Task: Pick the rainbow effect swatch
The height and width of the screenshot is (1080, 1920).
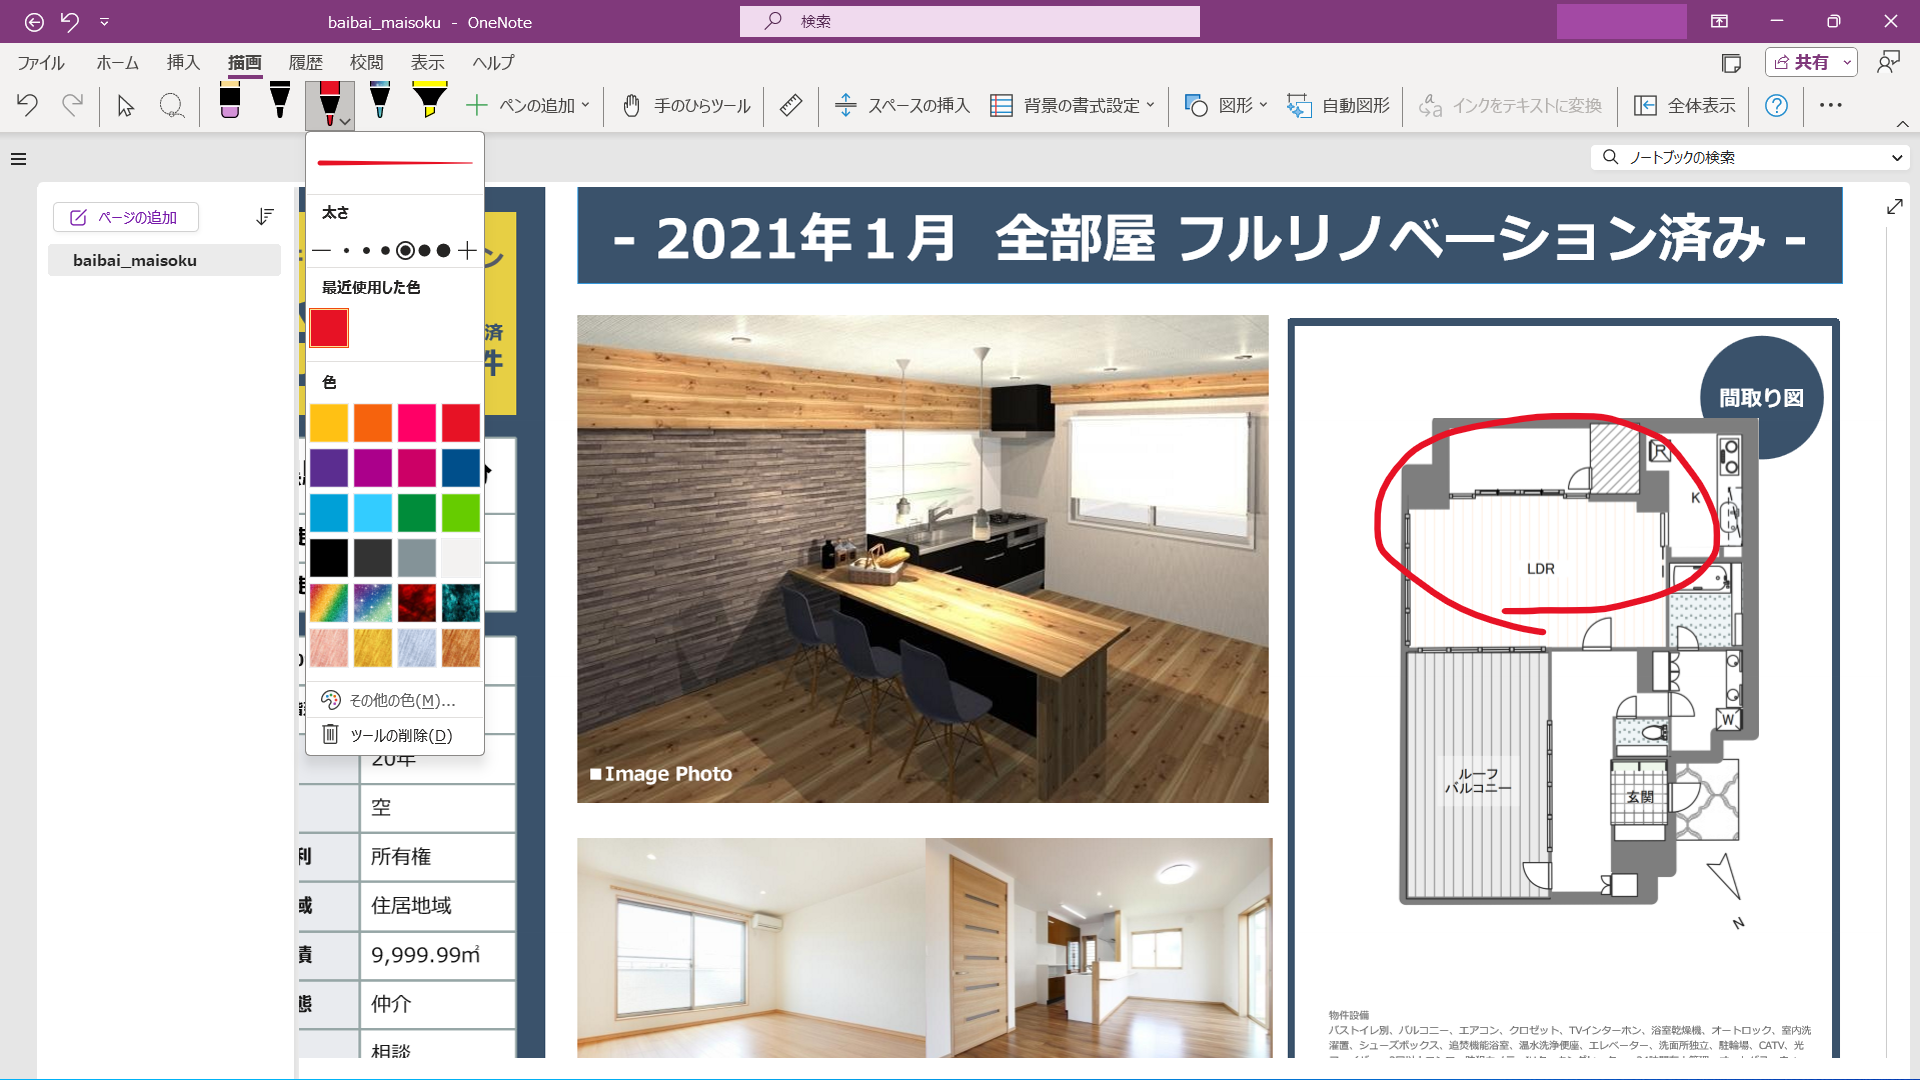Action: click(329, 603)
